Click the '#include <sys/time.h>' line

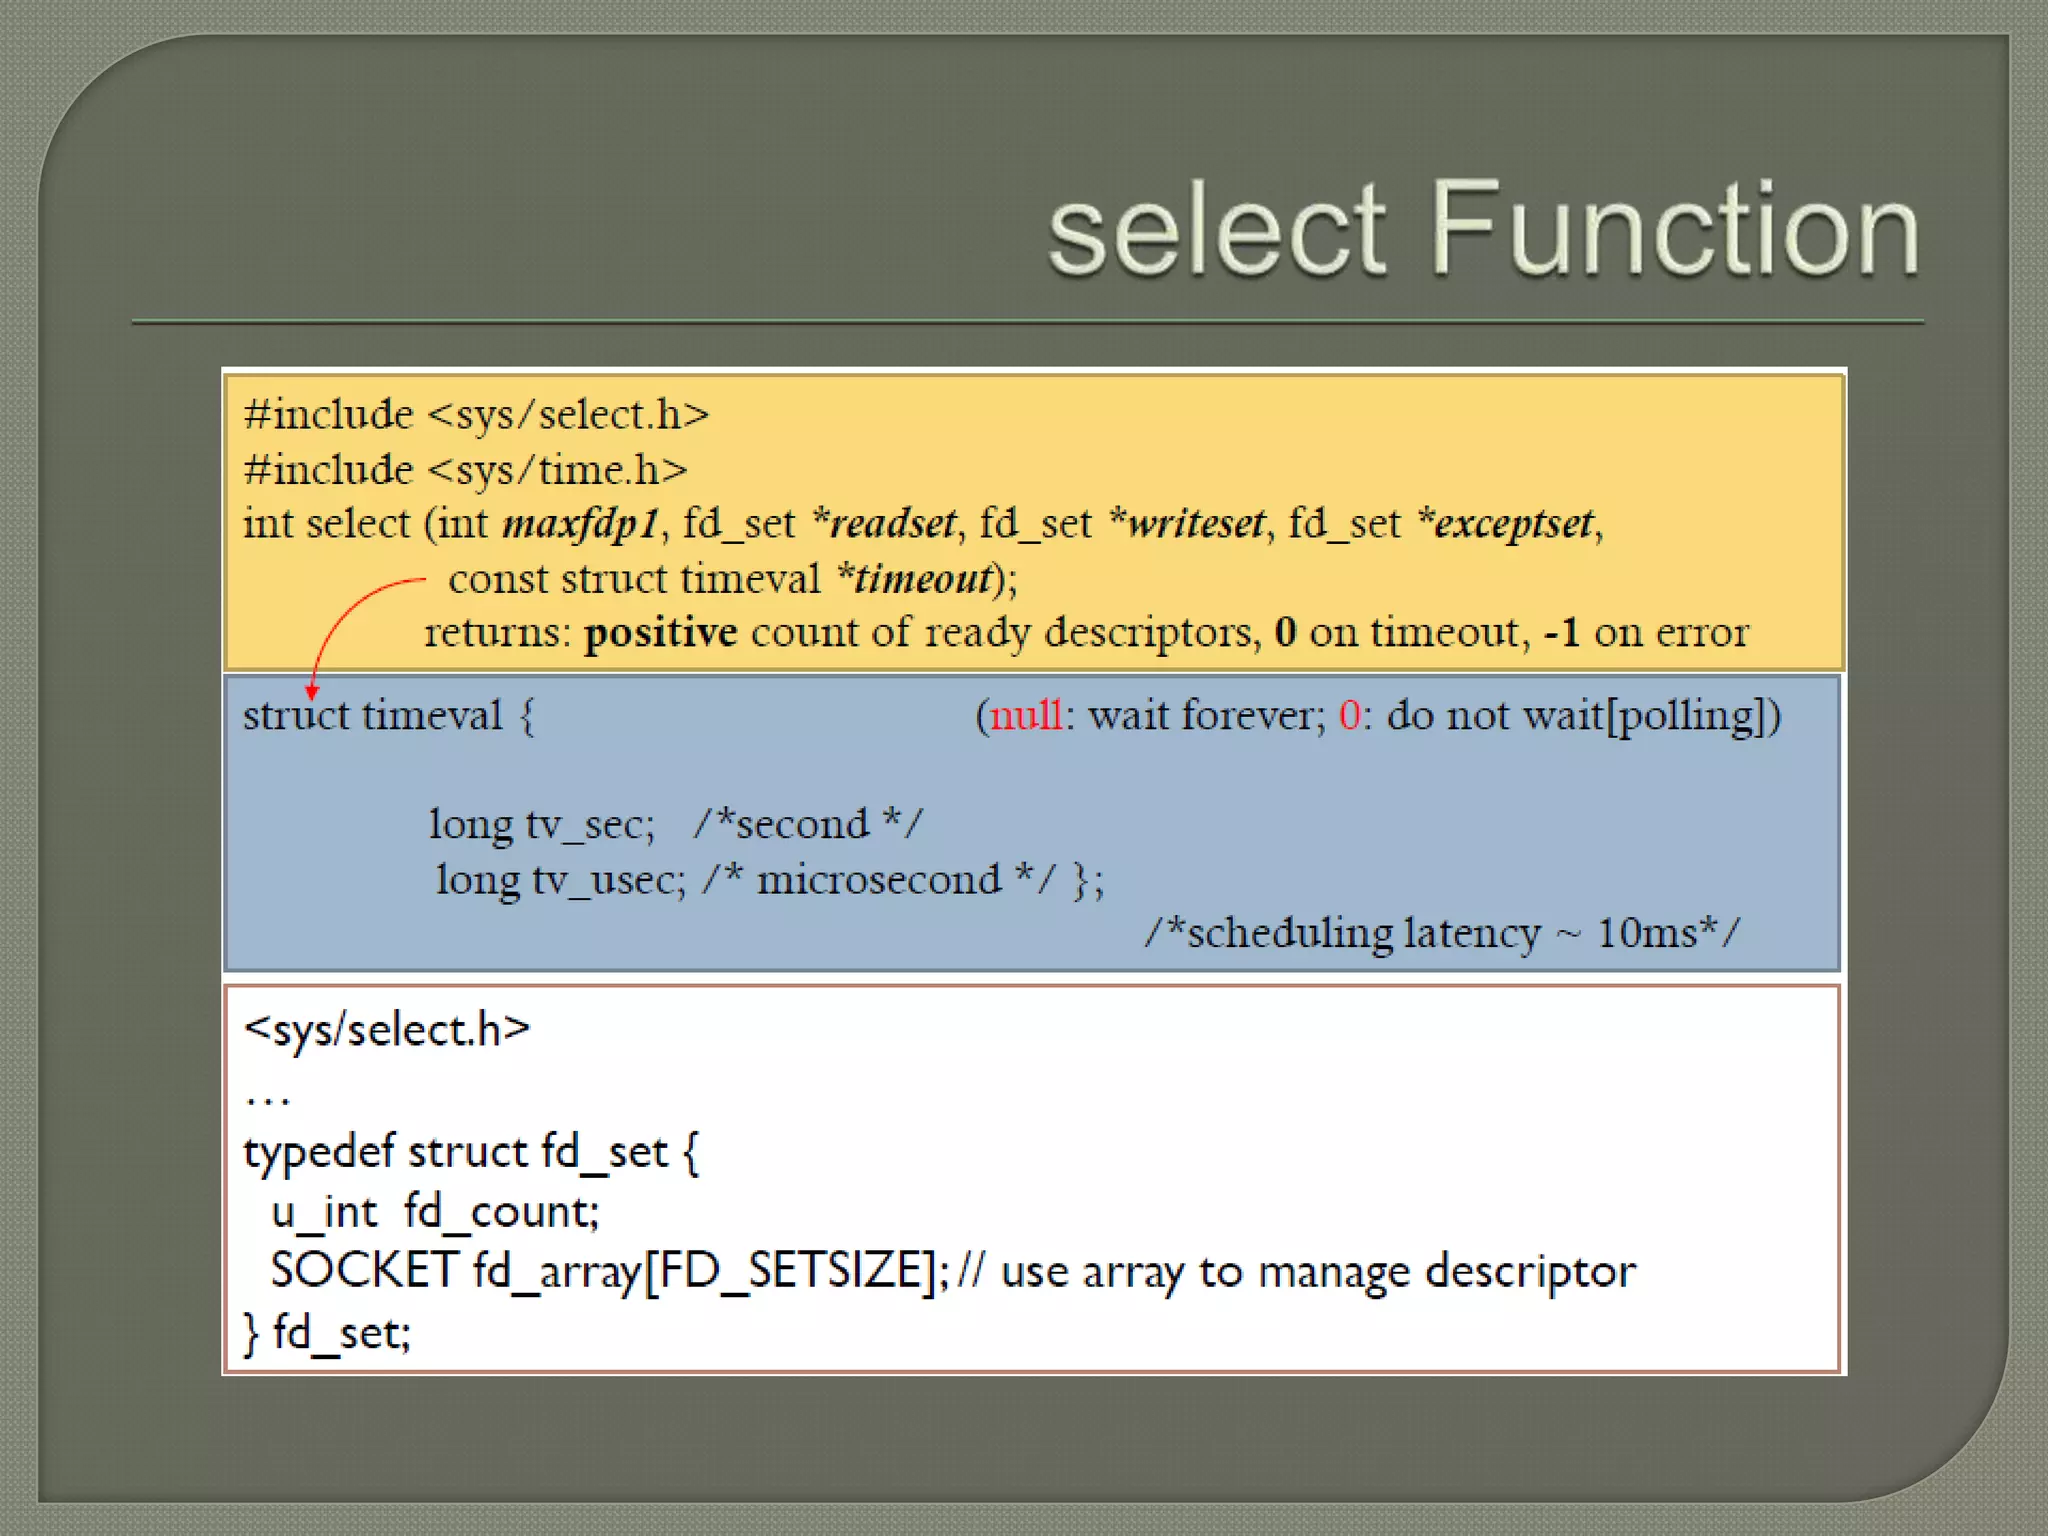(x=465, y=470)
